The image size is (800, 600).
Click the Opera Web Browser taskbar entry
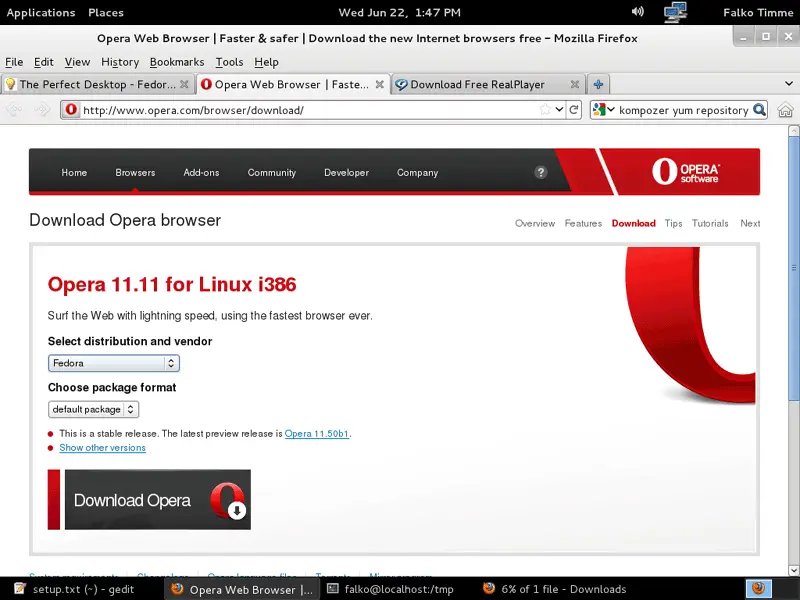(242, 589)
